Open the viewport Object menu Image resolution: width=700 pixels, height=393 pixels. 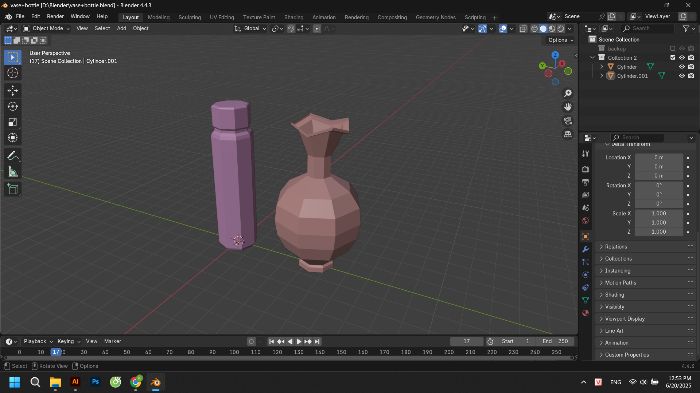coord(140,28)
